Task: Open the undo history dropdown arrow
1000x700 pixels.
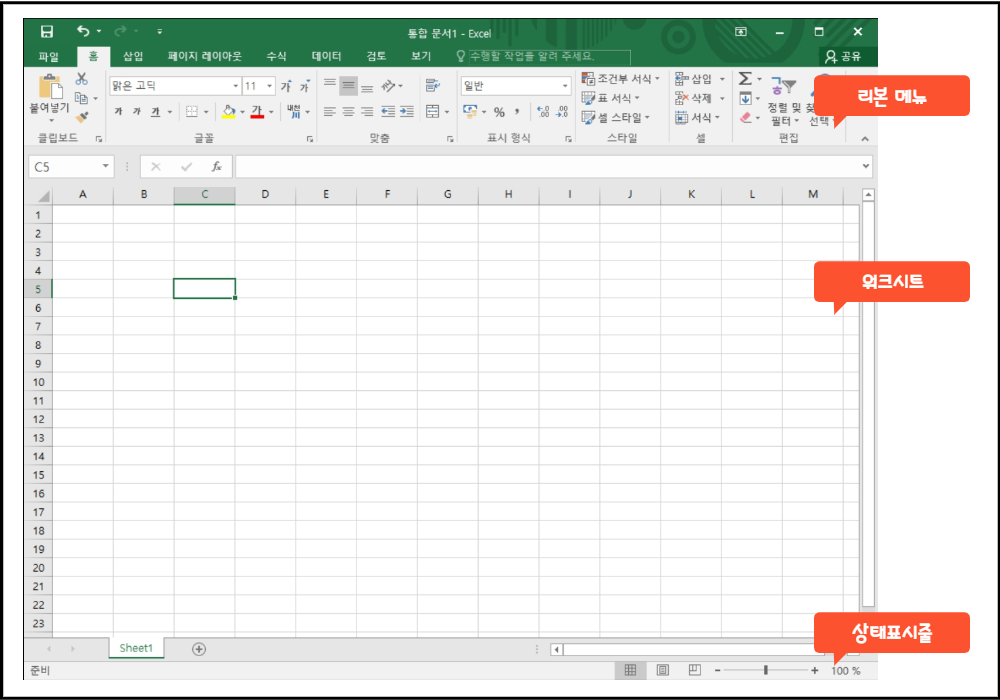Action: coord(99,31)
